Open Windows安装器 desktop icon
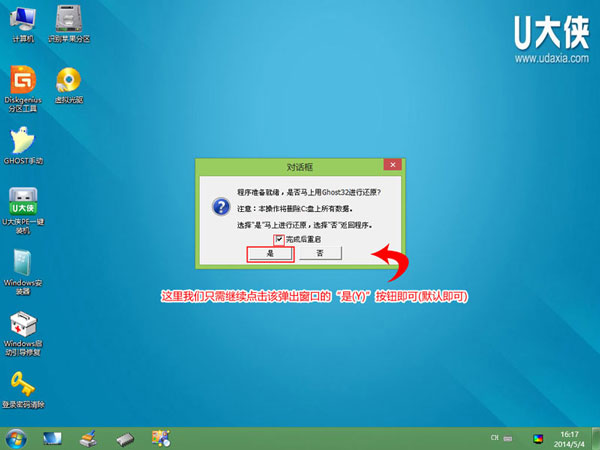Viewport: 600px width, 450px height. [x=23, y=272]
